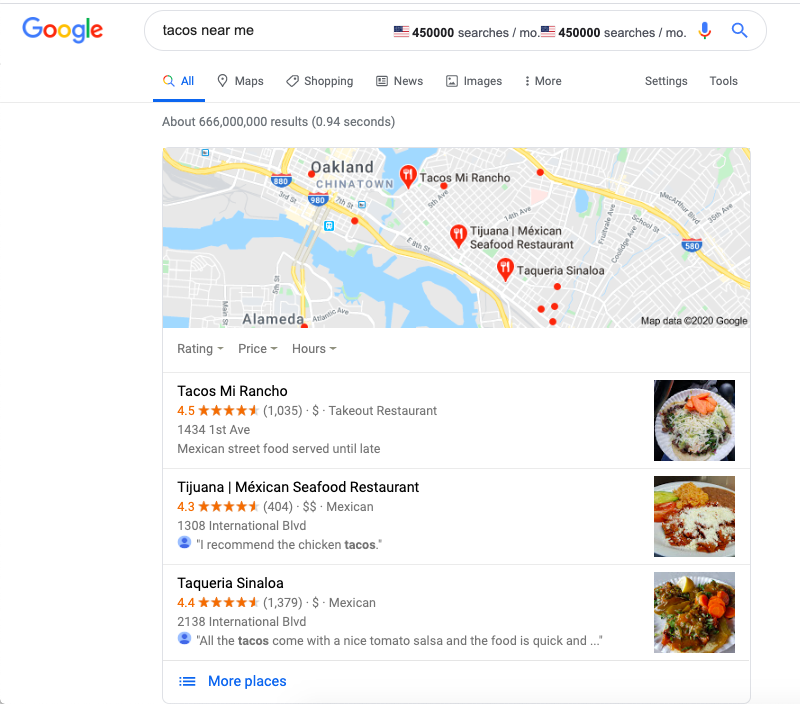This screenshot has height=704, width=800.
Task: Click the Google logo
Action: click(x=62, y=30)
